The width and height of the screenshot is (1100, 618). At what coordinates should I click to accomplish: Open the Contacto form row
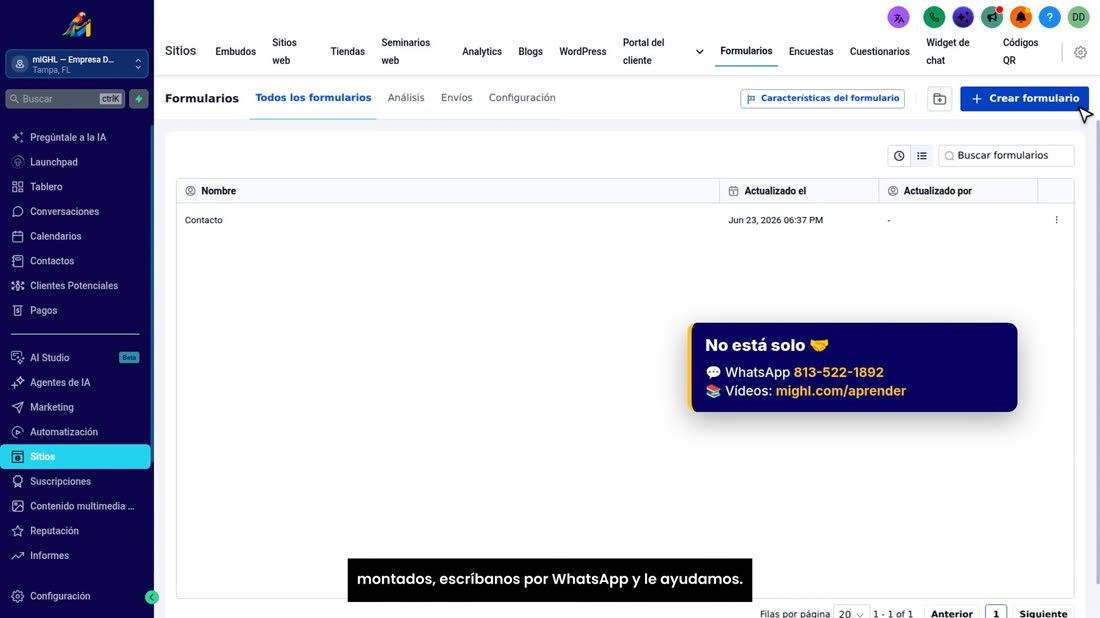point(624,220)
